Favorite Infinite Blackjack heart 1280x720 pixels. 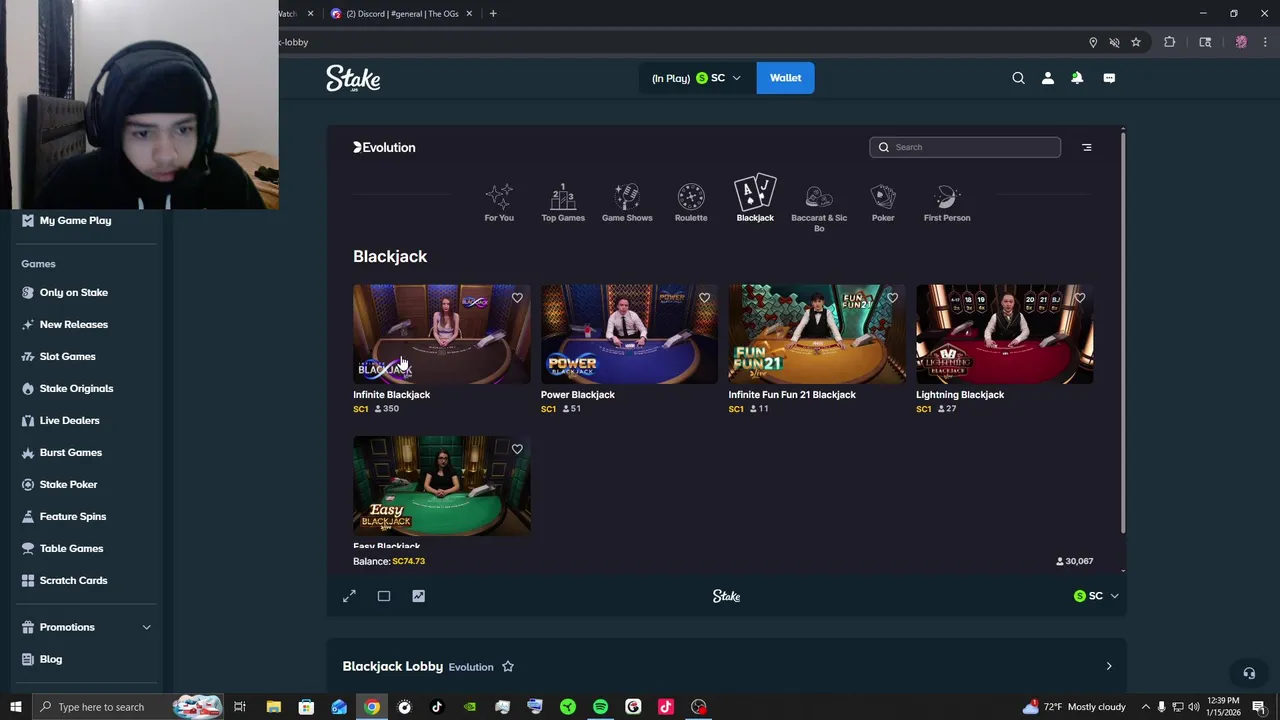517,298
